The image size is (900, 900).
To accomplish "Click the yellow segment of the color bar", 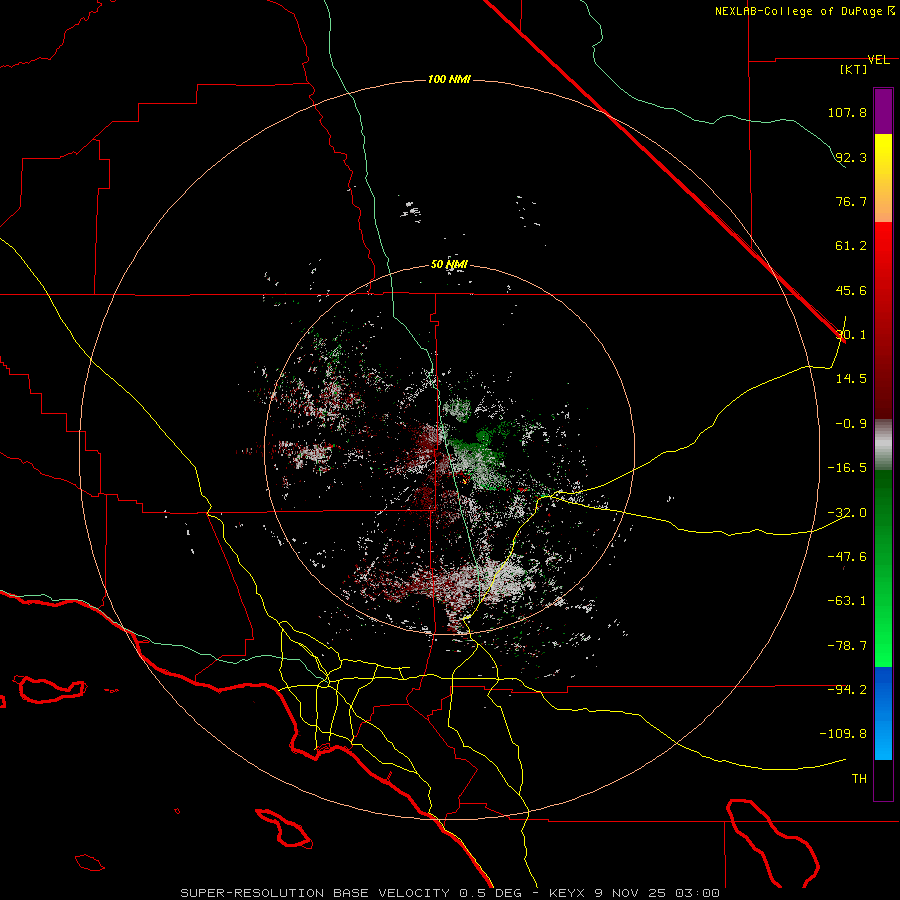I will pyautogui.click(x=883, y=178).
